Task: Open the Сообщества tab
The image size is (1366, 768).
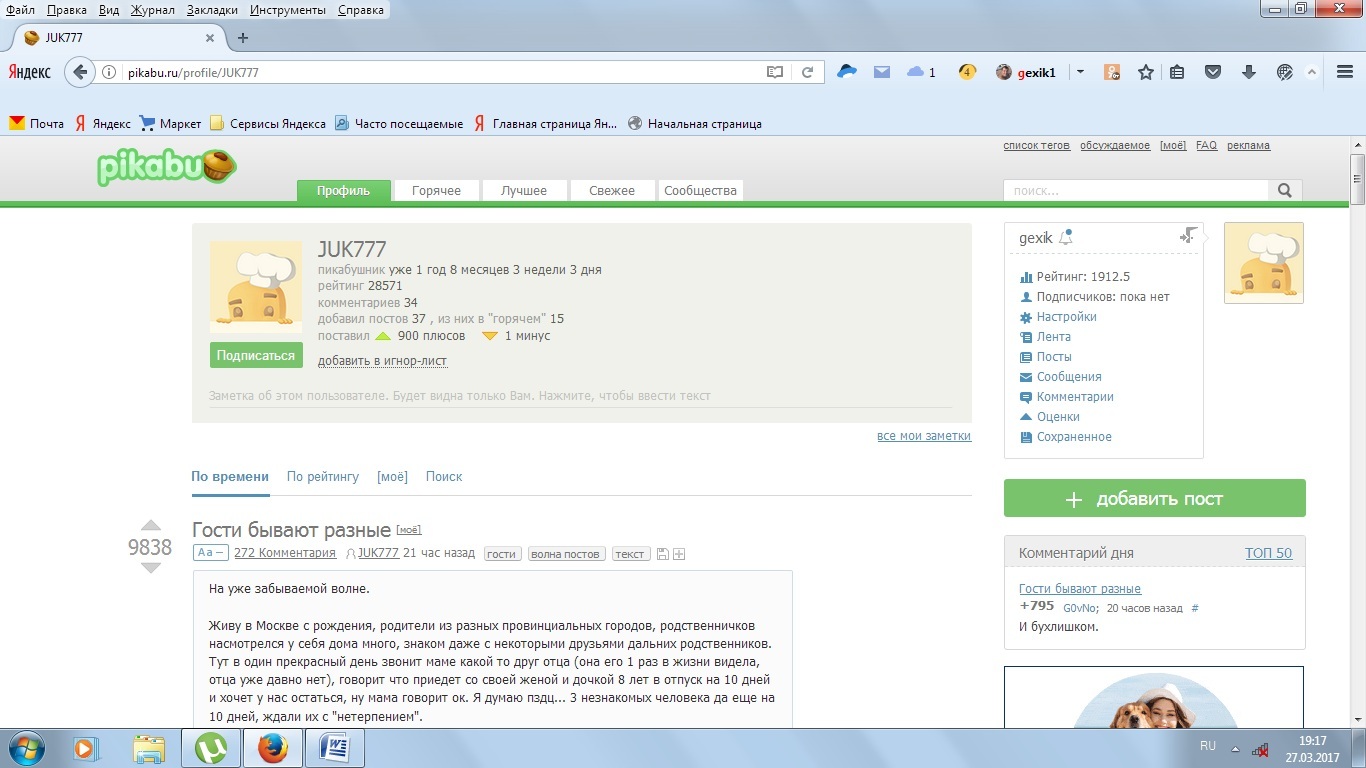Action: (700, 190)
